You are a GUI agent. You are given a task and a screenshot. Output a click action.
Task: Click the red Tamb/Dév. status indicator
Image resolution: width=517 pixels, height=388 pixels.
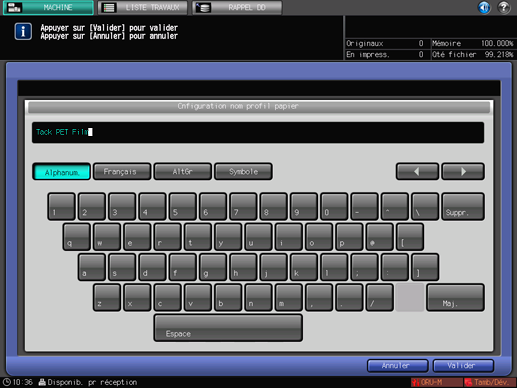(x=490, y=382)
